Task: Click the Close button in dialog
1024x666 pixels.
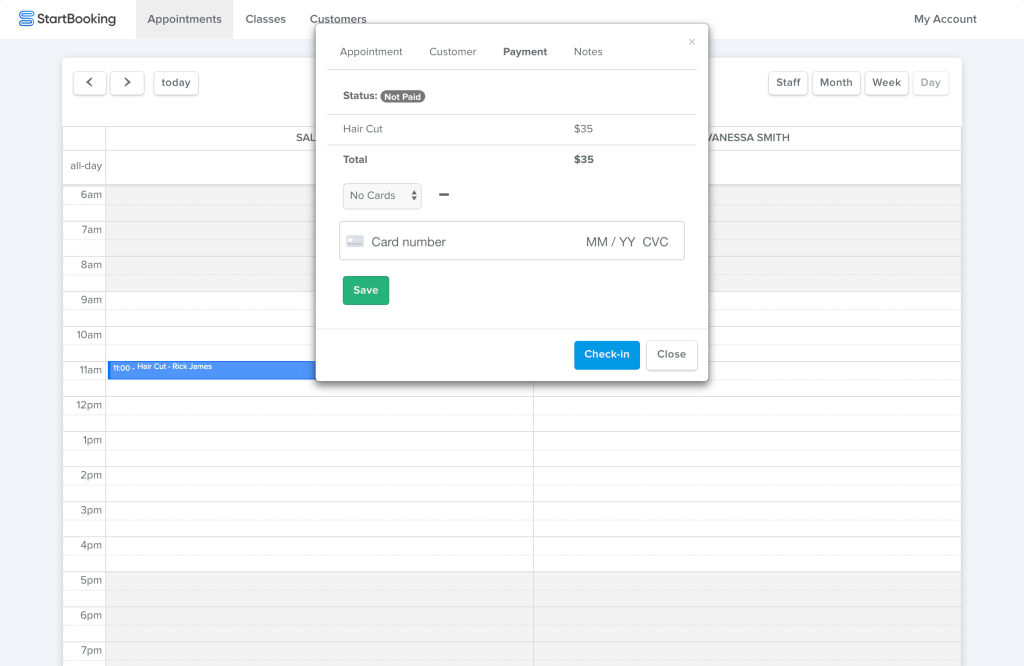Action: tap(671, 355)
